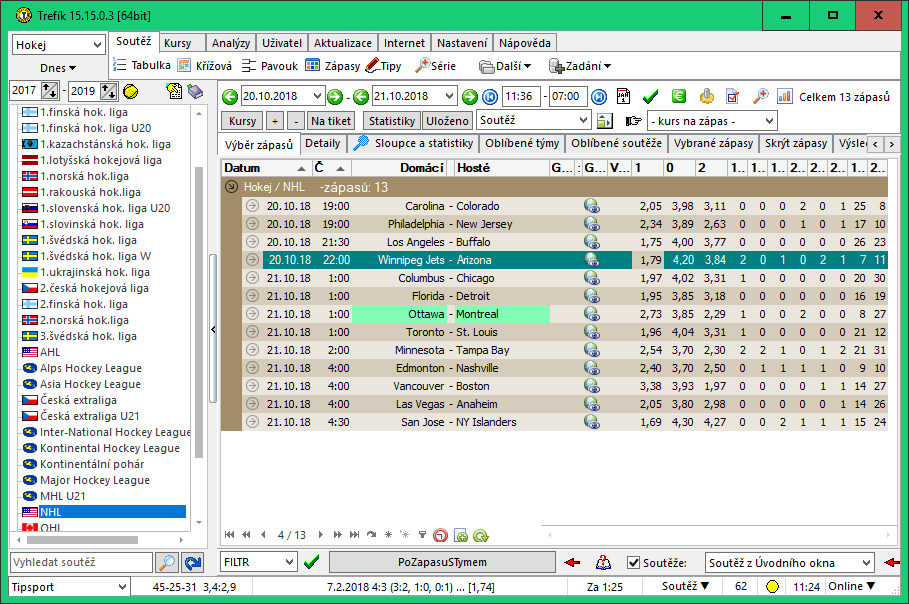Click the bar chart icon near Celkem

coord(785,96)
